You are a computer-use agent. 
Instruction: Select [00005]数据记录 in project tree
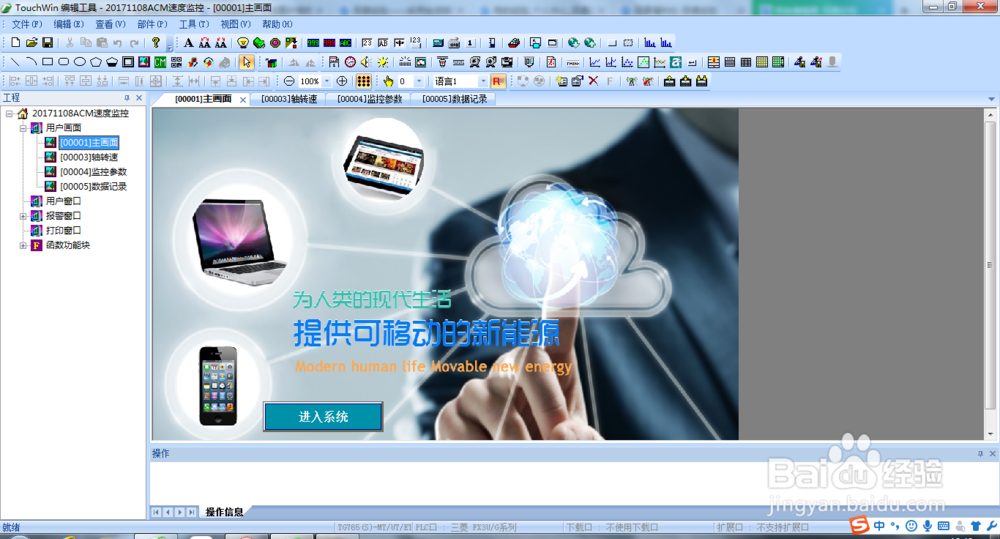pos(93,187)
